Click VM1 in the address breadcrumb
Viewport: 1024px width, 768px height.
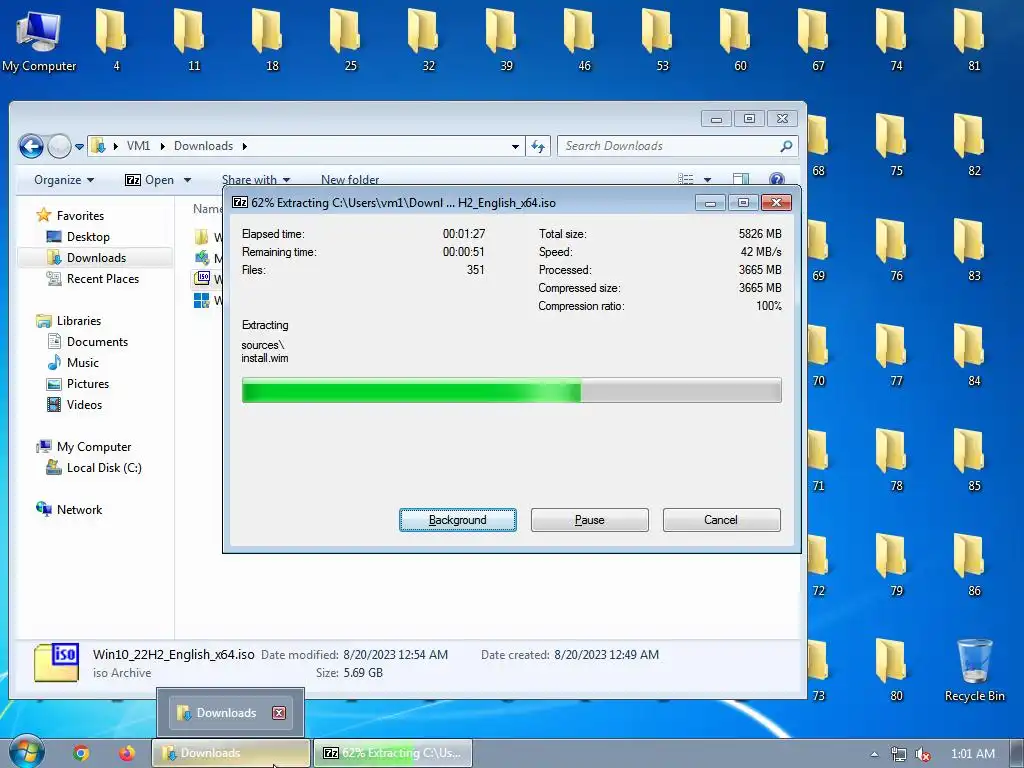(138, 146)
